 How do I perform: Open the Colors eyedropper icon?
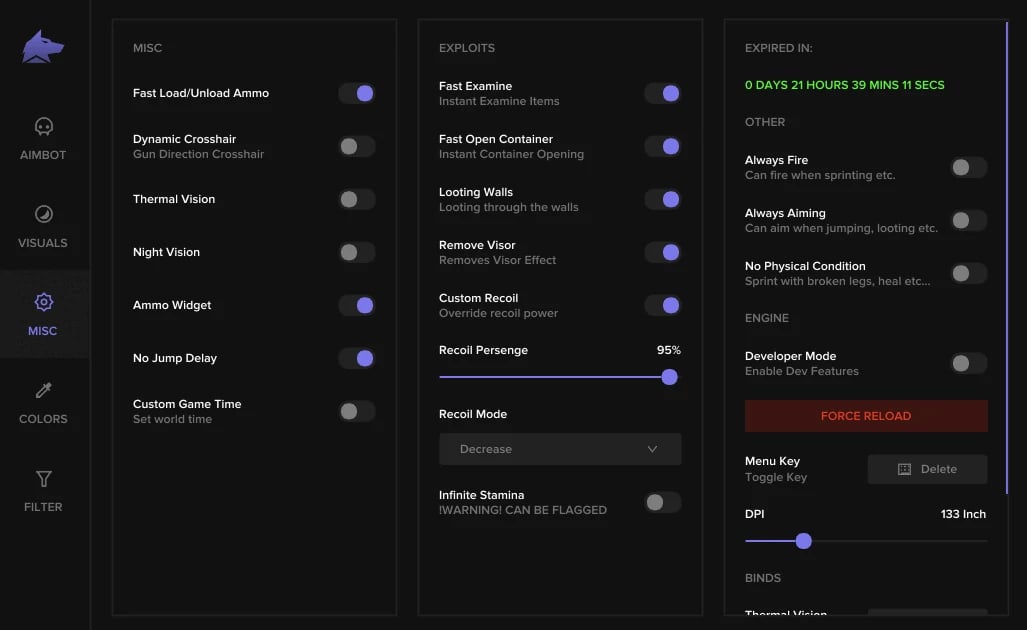coord(43,390)
